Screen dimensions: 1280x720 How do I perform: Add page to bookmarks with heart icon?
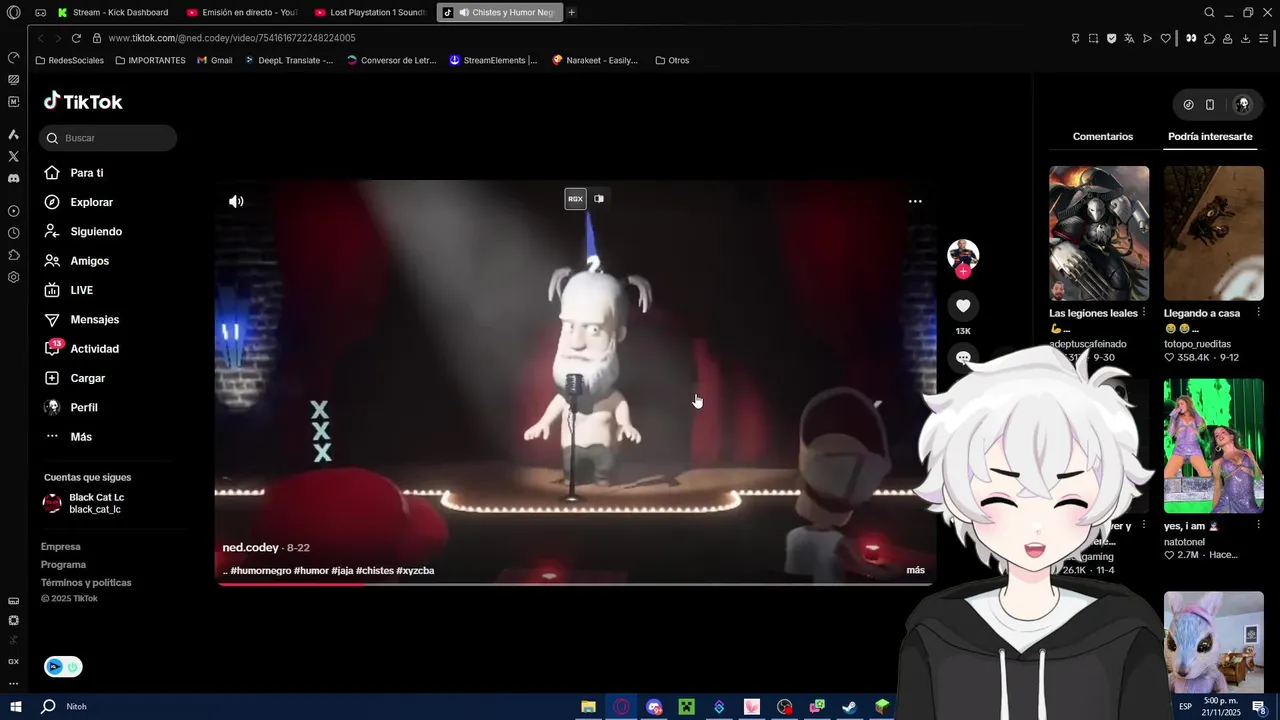1165,38
